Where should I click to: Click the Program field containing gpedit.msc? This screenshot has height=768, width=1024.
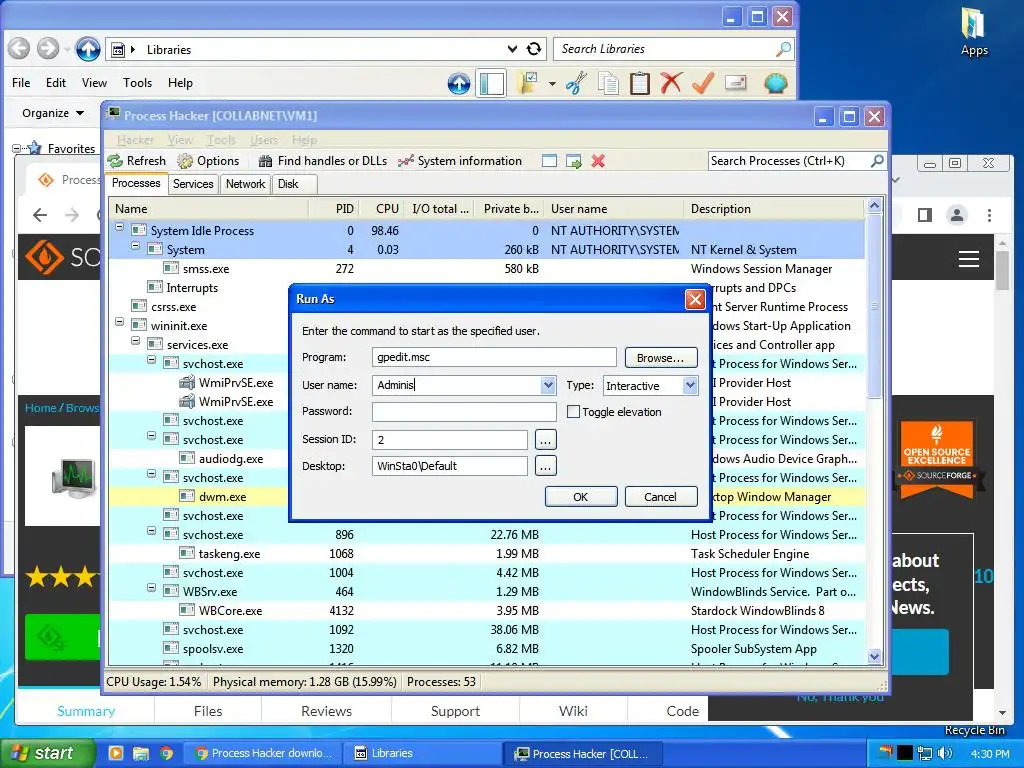click(494, 357)
